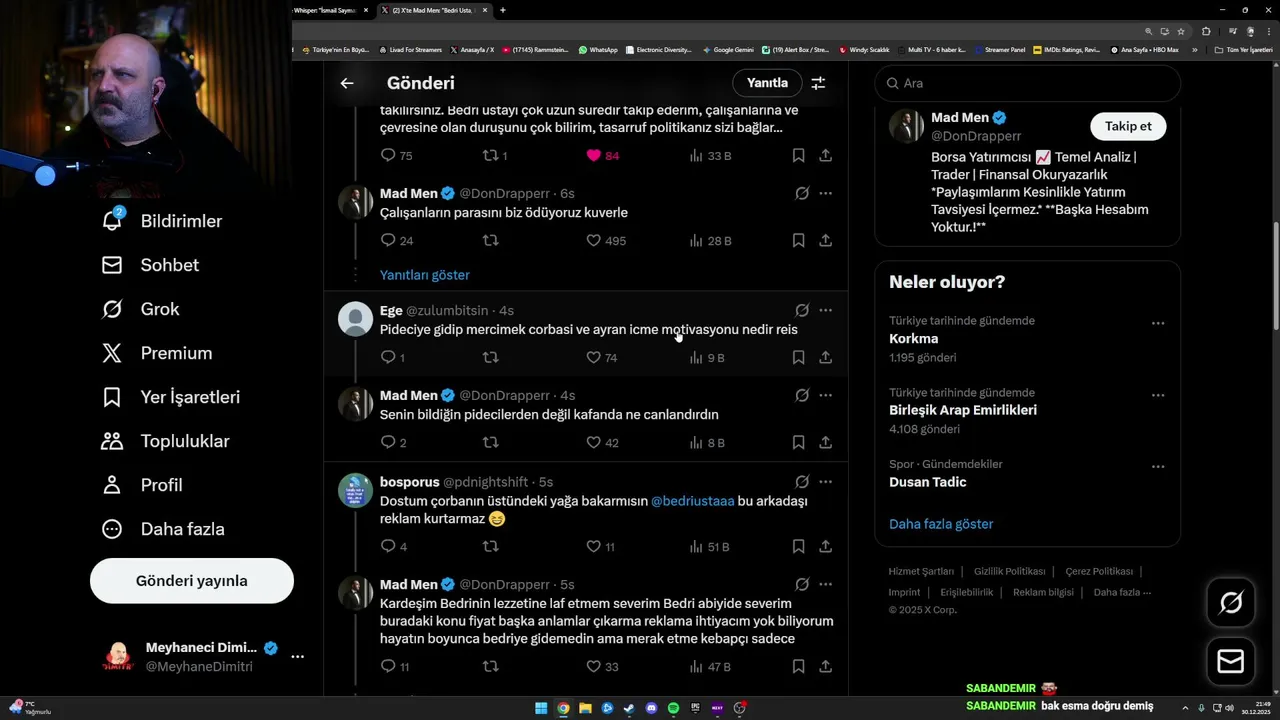
Task: Like bosporus's reply showing 11 likes
Action: (601, 547)
